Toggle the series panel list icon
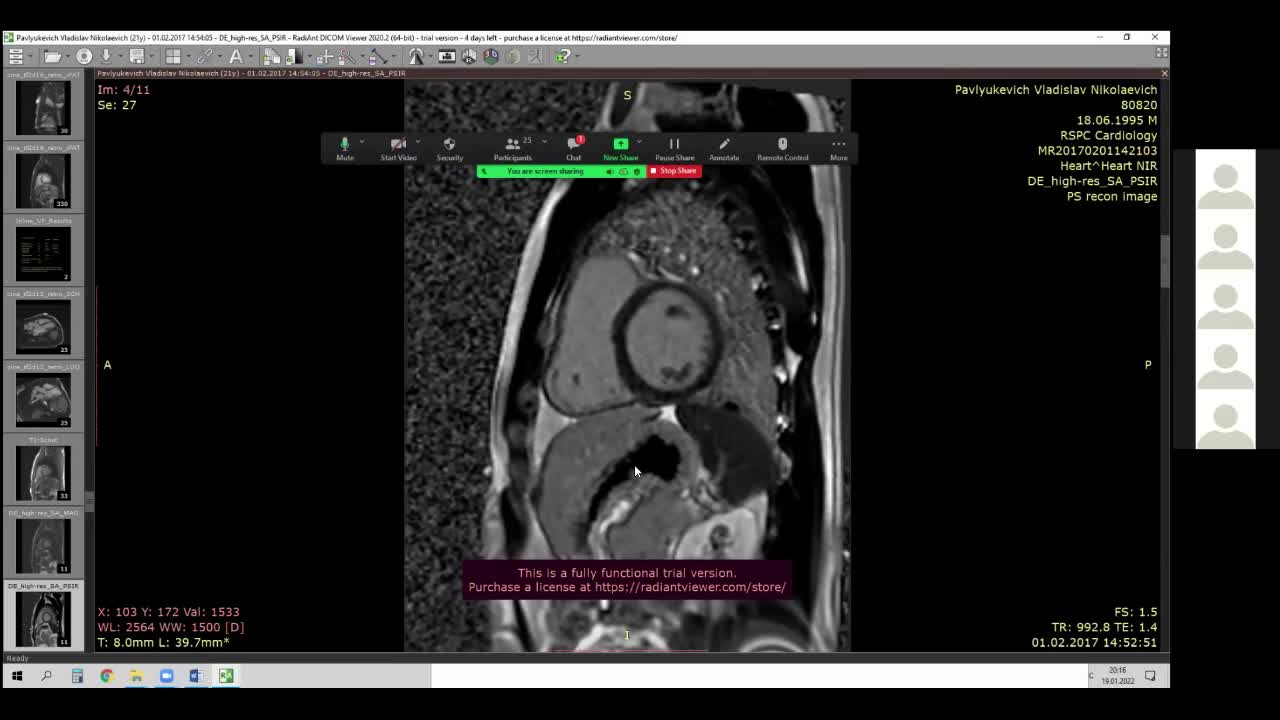Viewport: 1280px width, 720px height. tap(15, 56)
